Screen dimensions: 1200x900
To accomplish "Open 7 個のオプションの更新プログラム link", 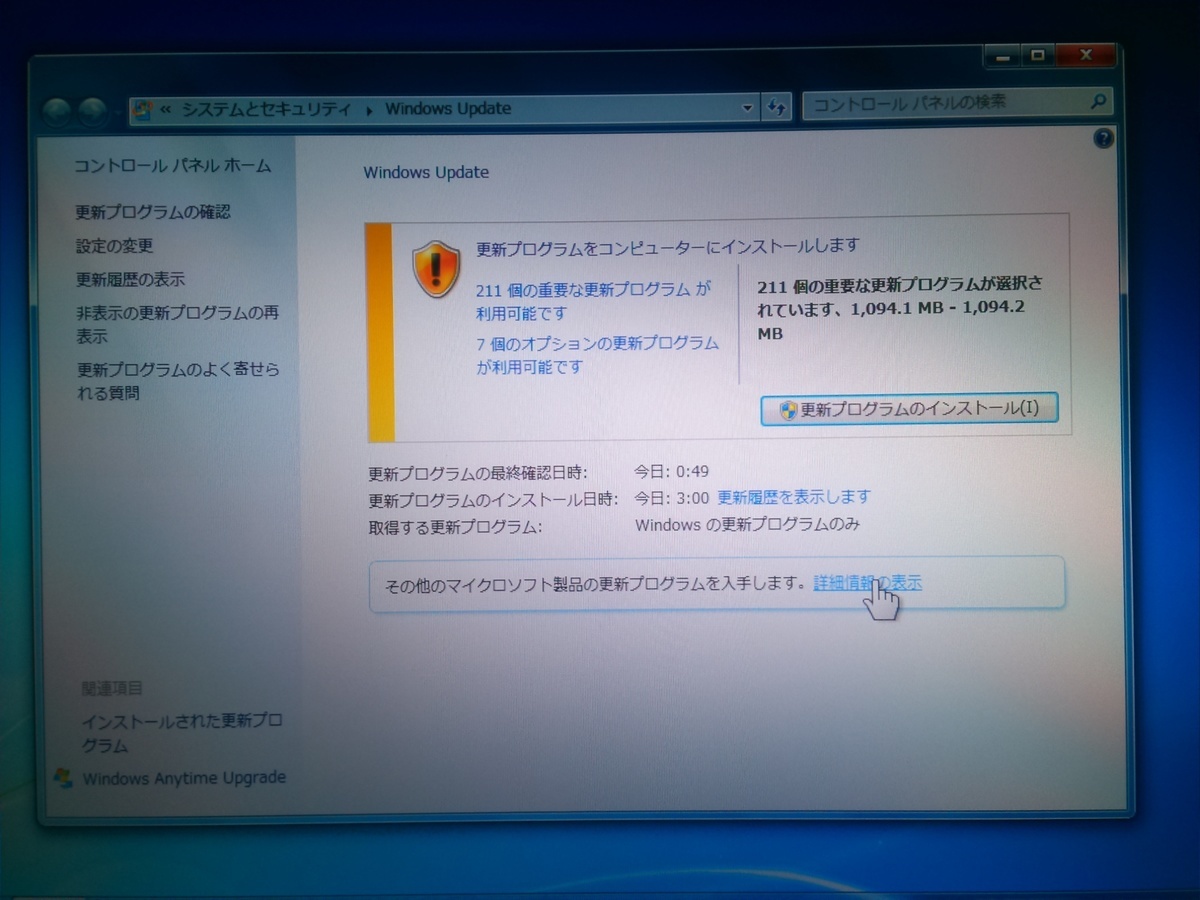I will pos(597,355).
